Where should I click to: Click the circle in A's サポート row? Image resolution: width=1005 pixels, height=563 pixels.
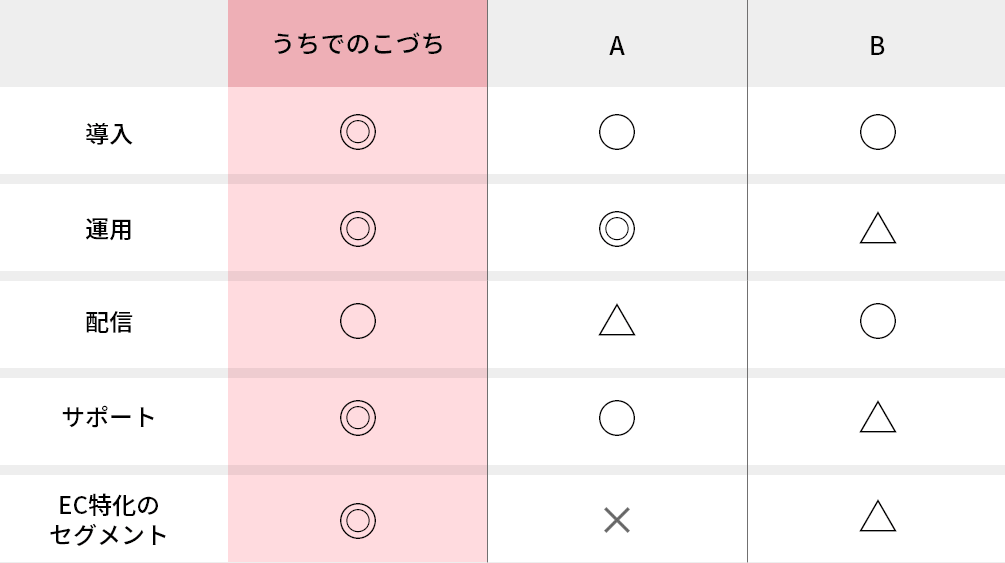[617, 417]
